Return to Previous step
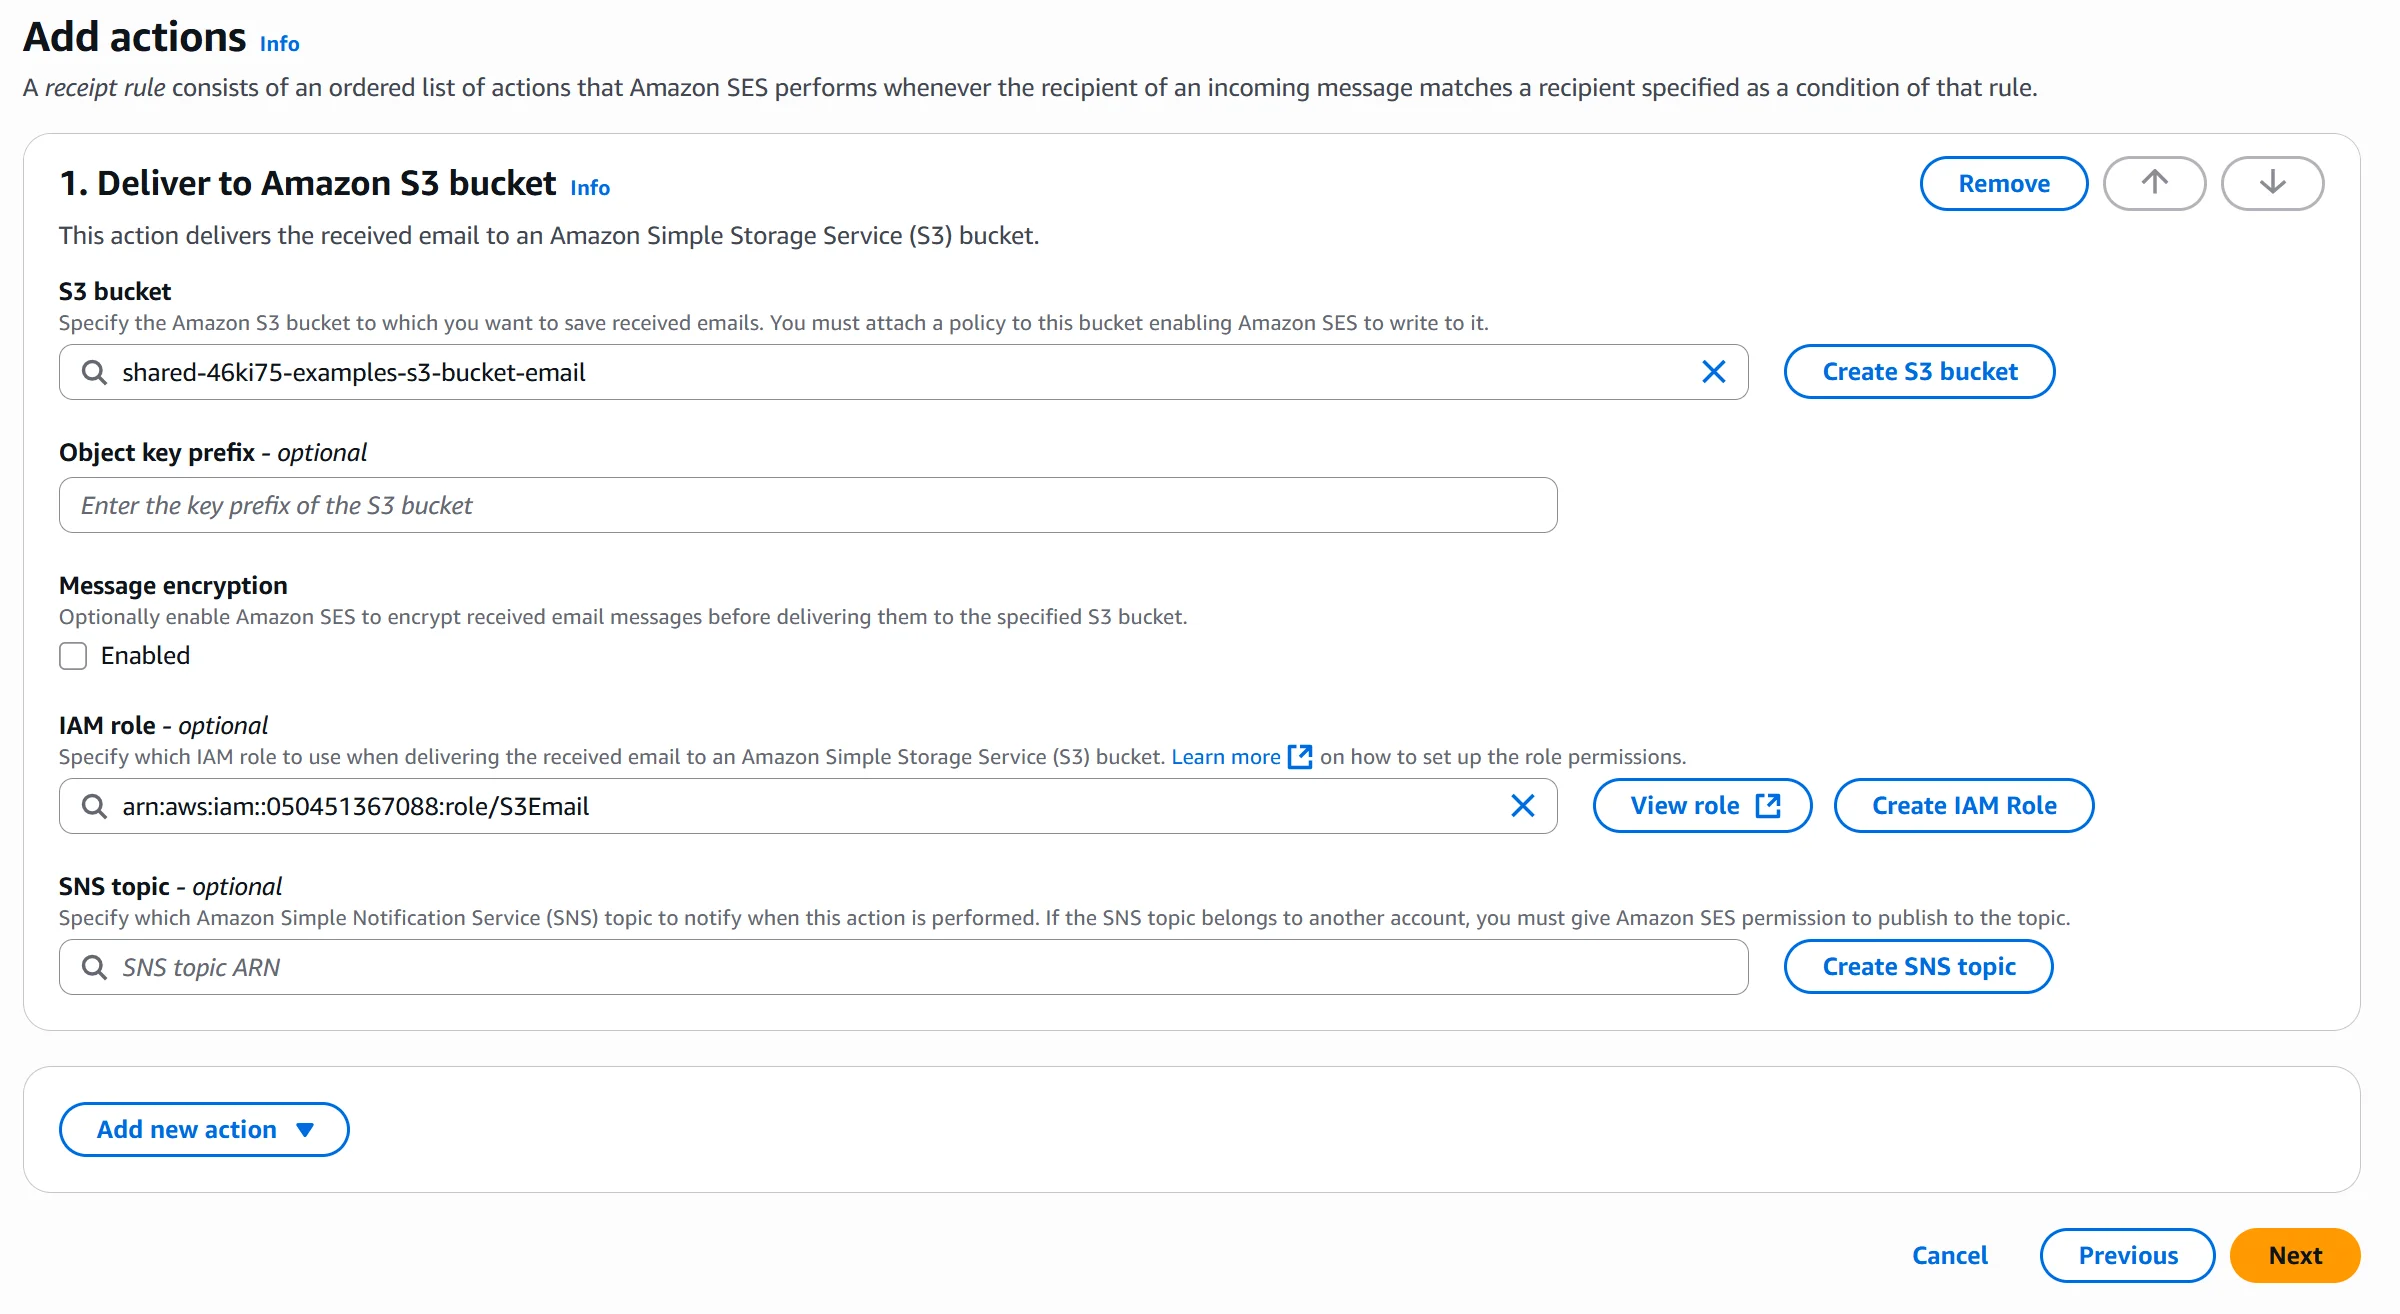Screen dimensions: 2400x1314 pos(2128,1255)
